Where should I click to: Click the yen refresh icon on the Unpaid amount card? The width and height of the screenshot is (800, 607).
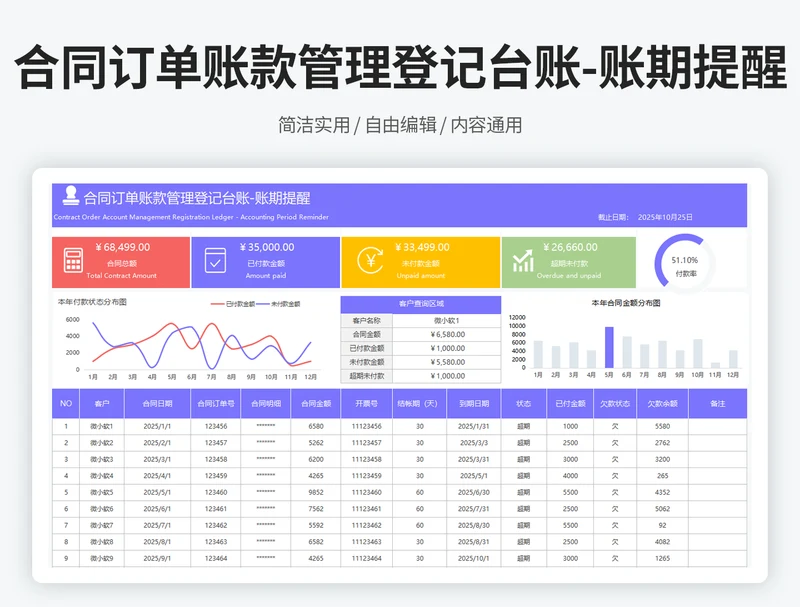click(x=370, y=260)
